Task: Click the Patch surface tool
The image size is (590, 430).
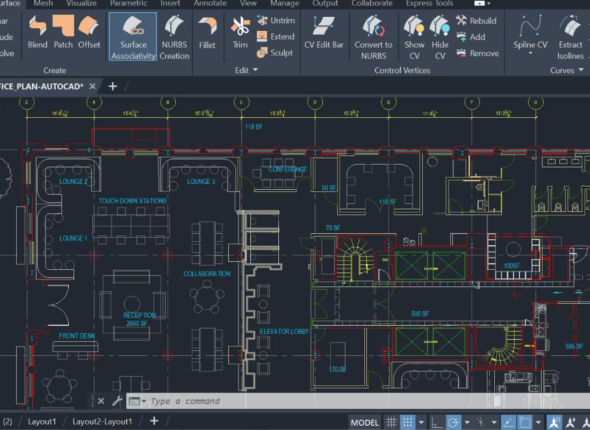Action: click(x=63, y=32)
